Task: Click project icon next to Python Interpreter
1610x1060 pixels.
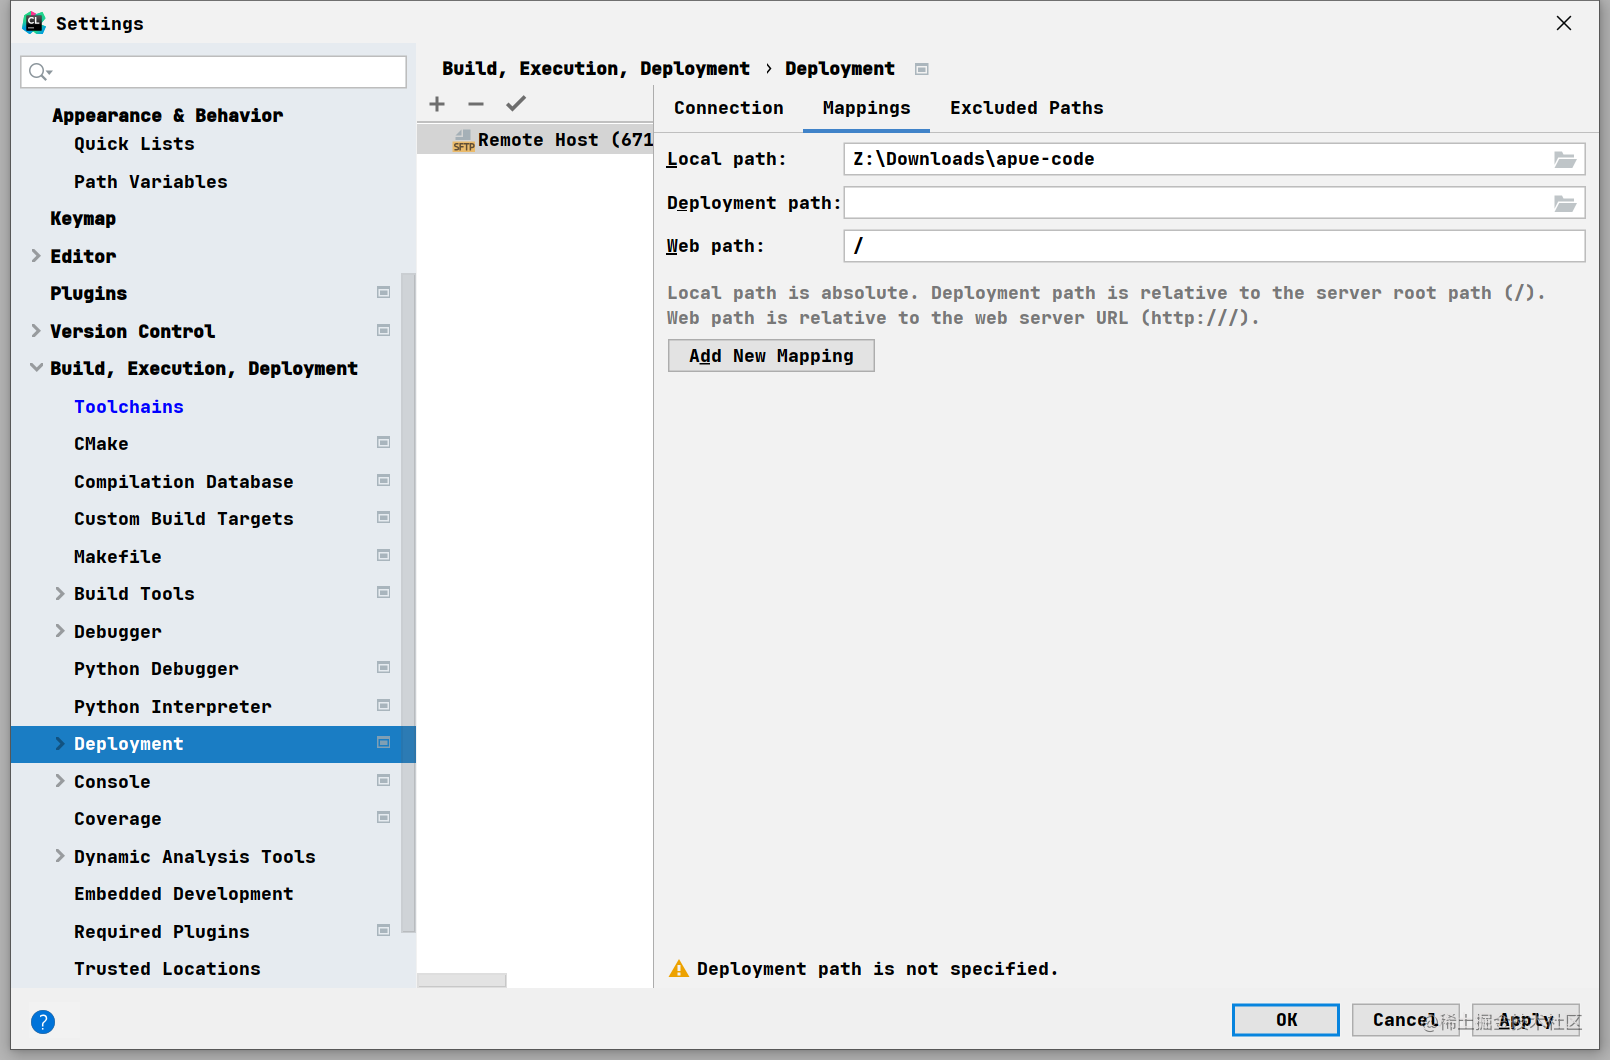Action: click(x=383, y=705)
